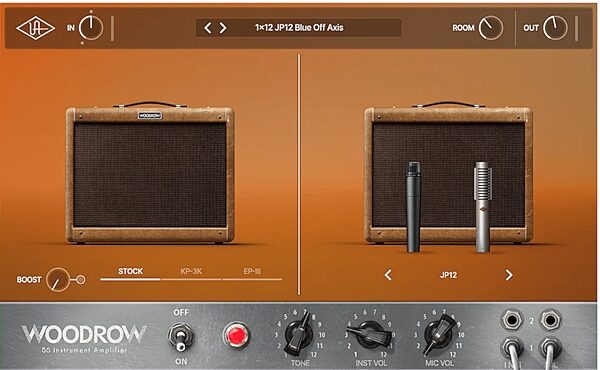The width and height of the screenshot is (600, 370).
Task: Click the JP12 speaker name label
Action: [448, 275]
